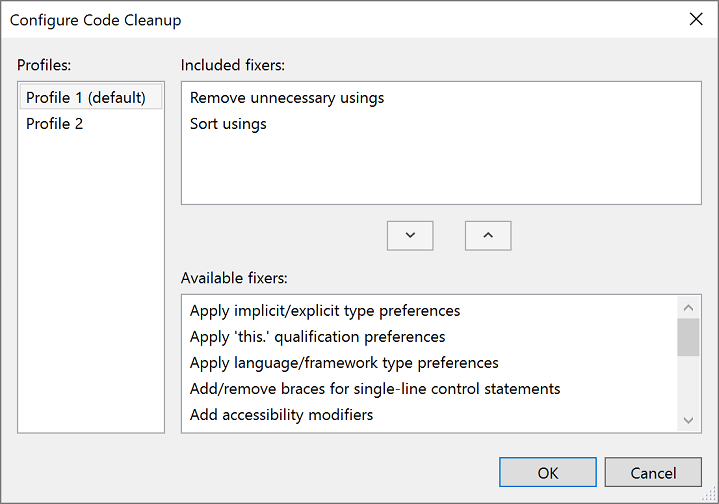The width and height of the screenshot is (719, 504).
Task: Select 'Apply language/framework type preferences'
Action: (344, 363)
